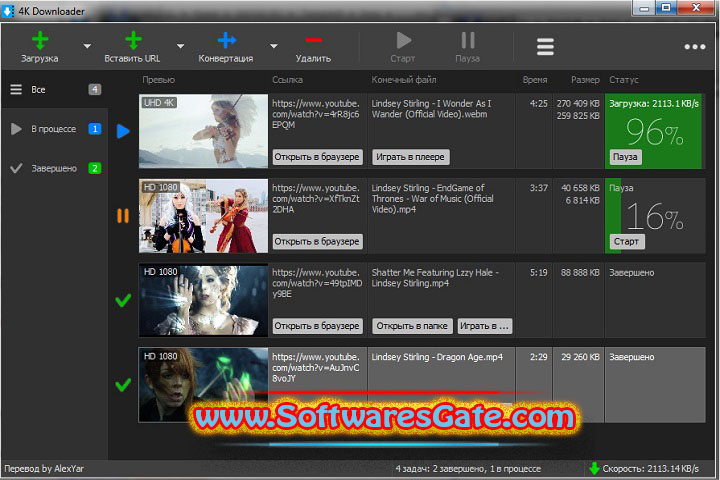Click the Превью column header
Image resolution: width=720 pixels, height=480 pixels.
click(158, 80)
